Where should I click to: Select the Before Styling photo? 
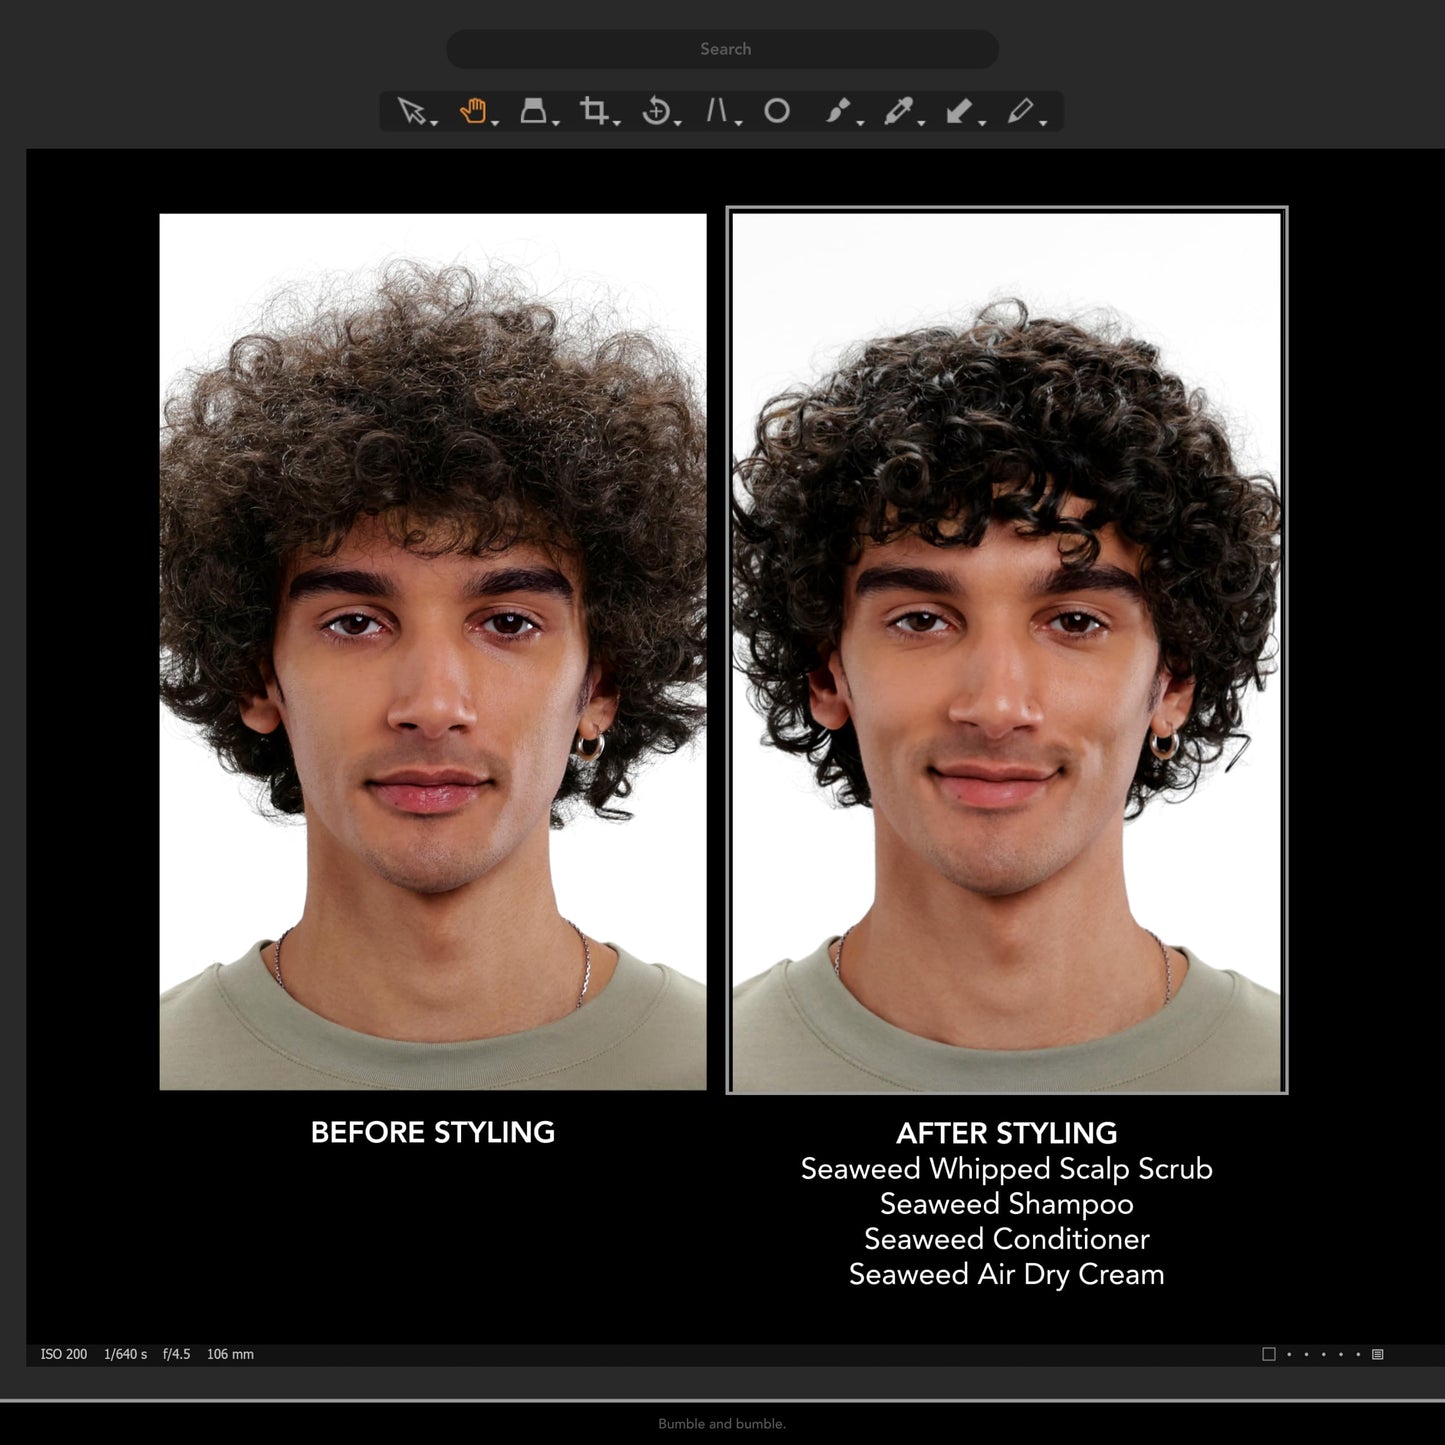[433, 651]
